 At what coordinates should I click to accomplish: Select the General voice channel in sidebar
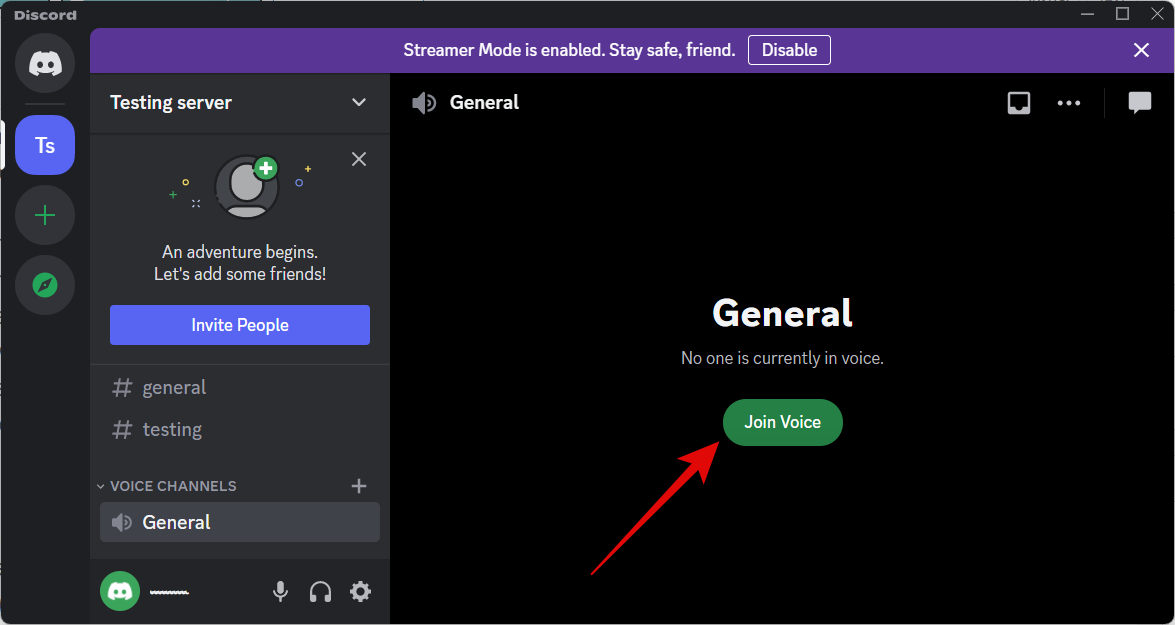pos(240,522)
